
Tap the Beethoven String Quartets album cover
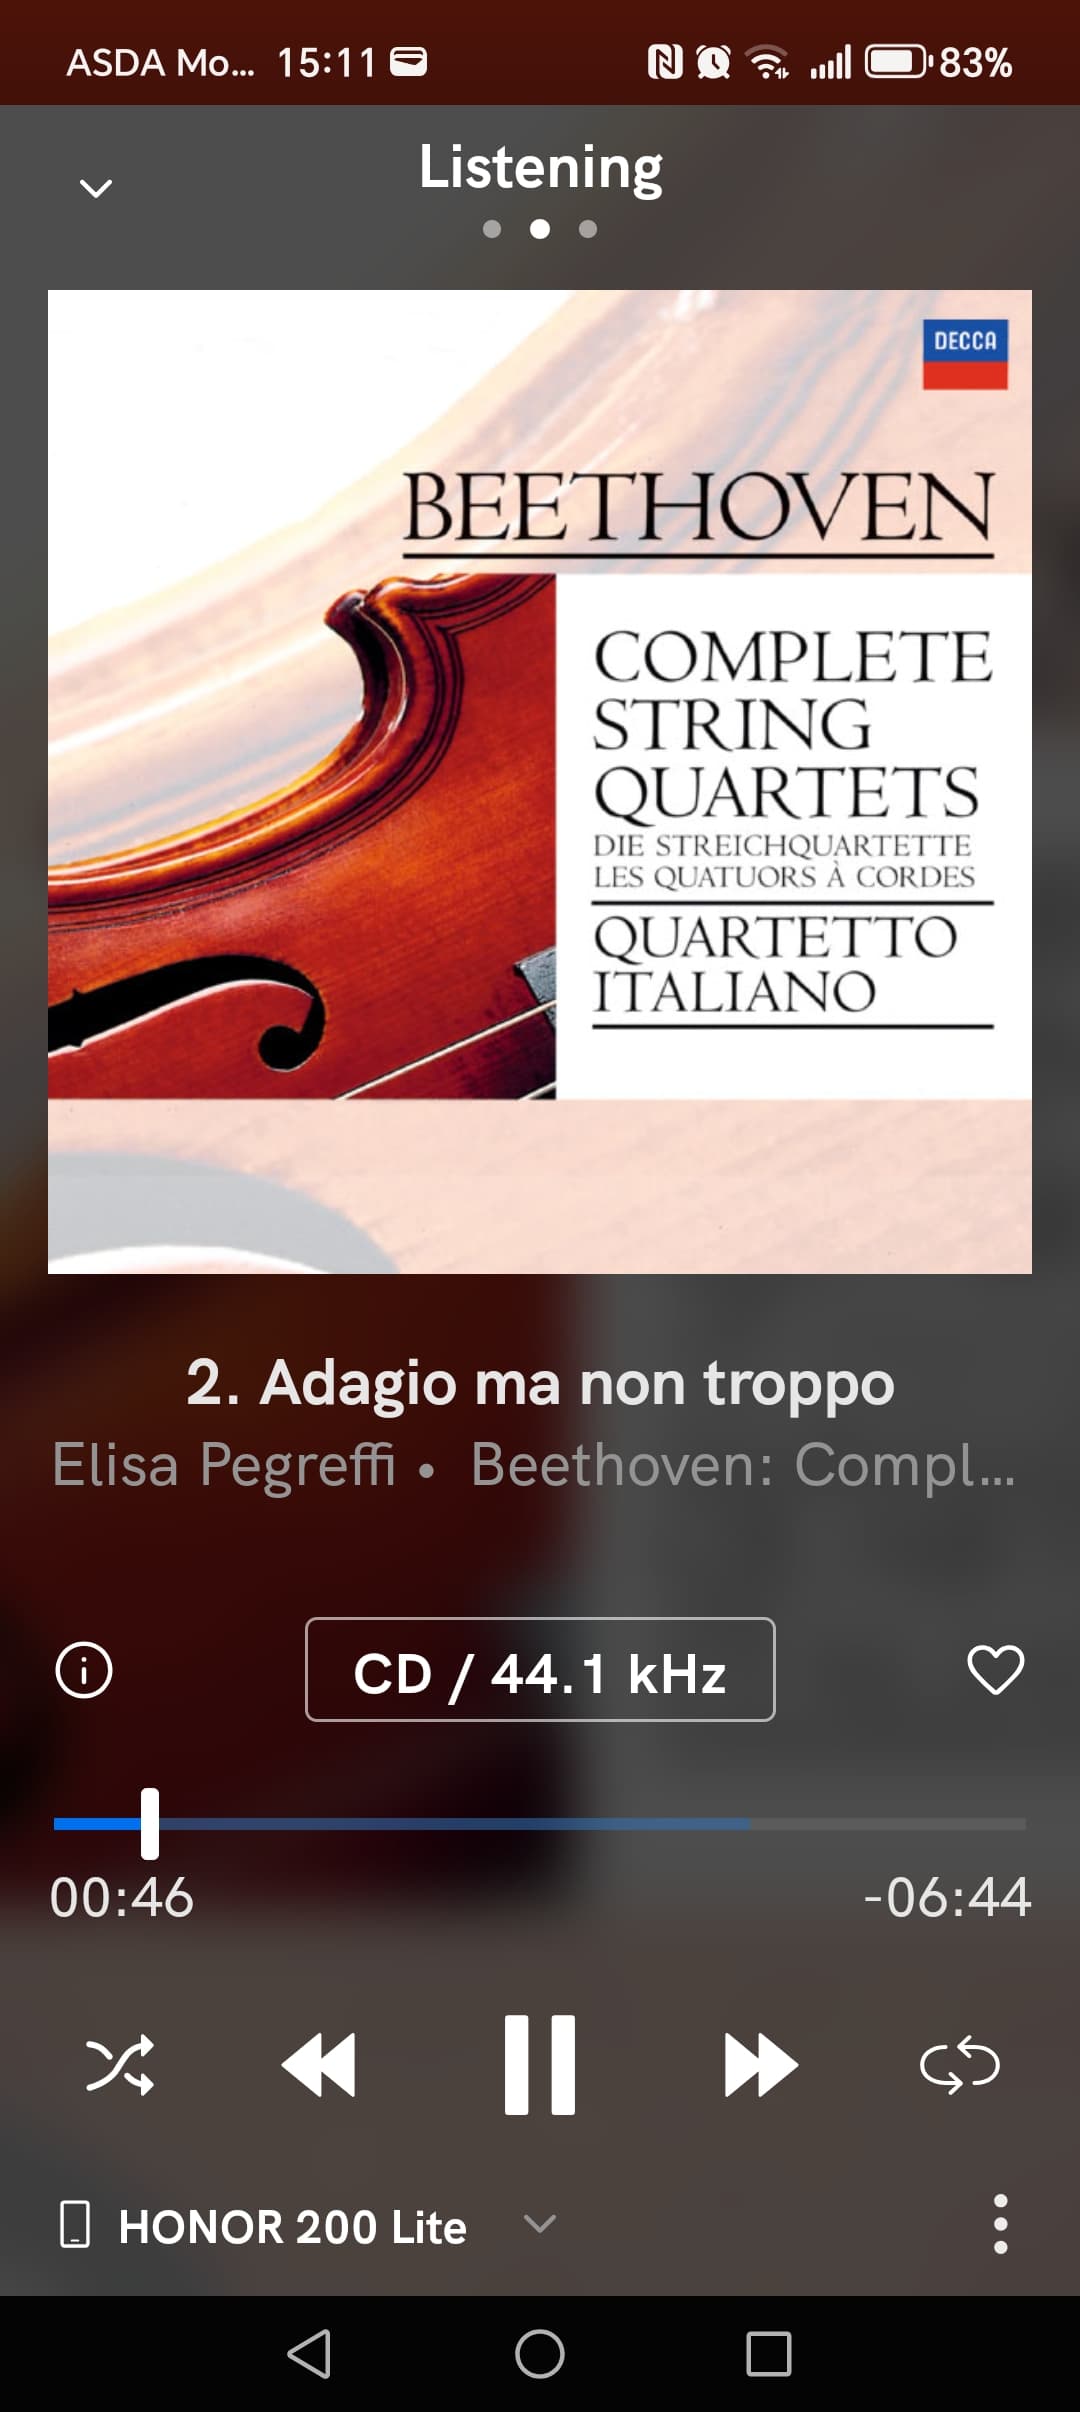540,782
